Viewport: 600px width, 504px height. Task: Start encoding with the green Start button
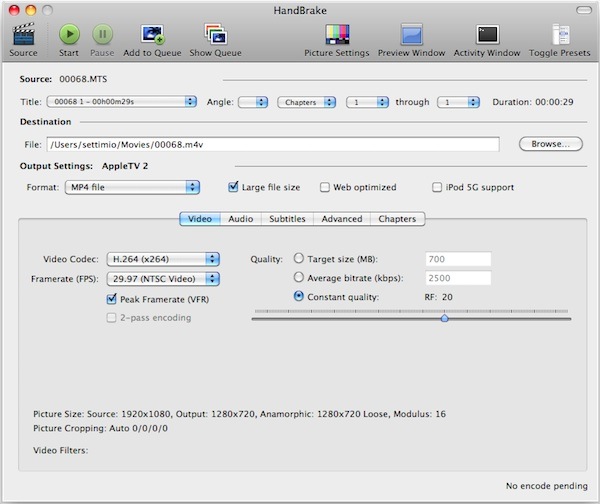coord(69,34)
